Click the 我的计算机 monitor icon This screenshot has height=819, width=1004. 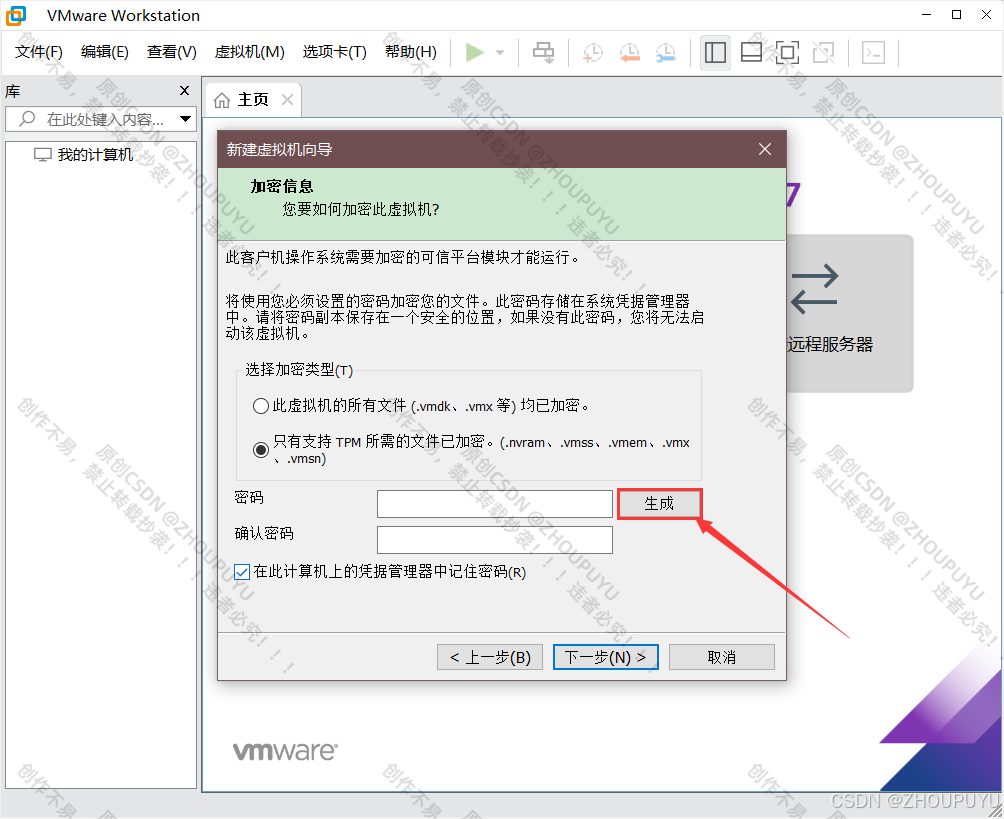pos(42,155)
